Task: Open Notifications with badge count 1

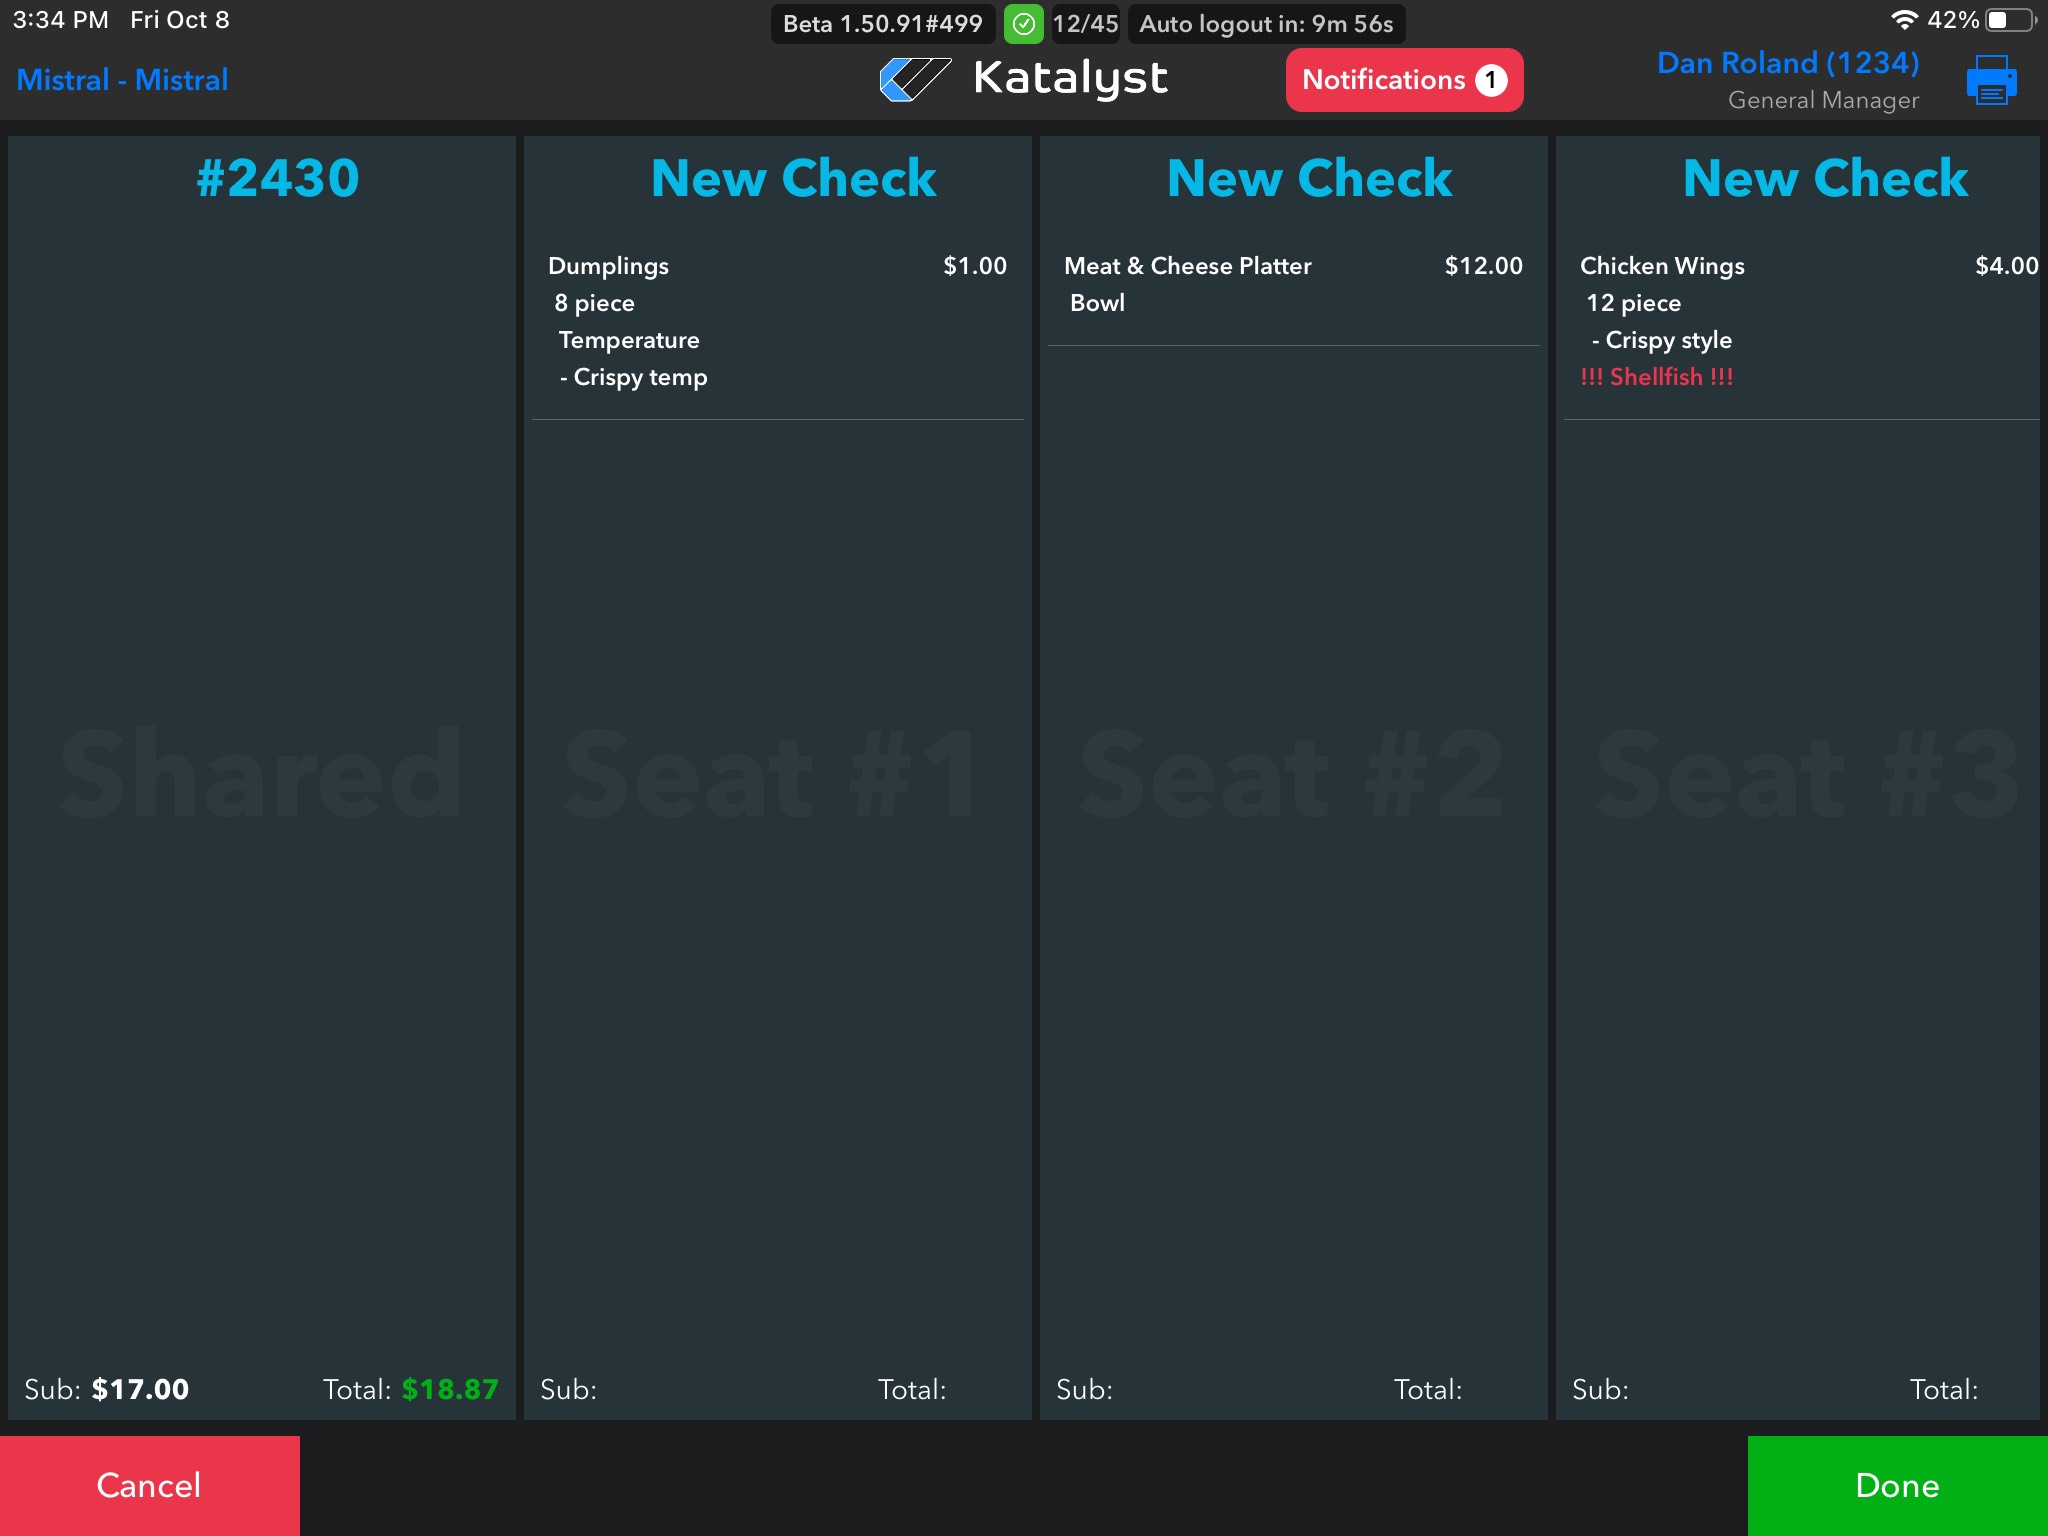Action: click(1403, 80)
